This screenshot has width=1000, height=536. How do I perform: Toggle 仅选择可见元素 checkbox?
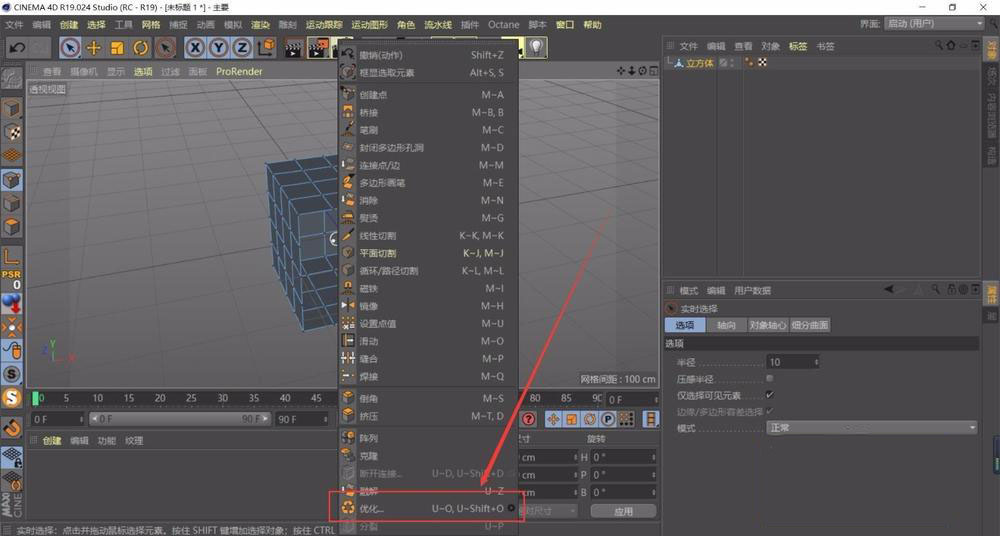tap(770, 395)
